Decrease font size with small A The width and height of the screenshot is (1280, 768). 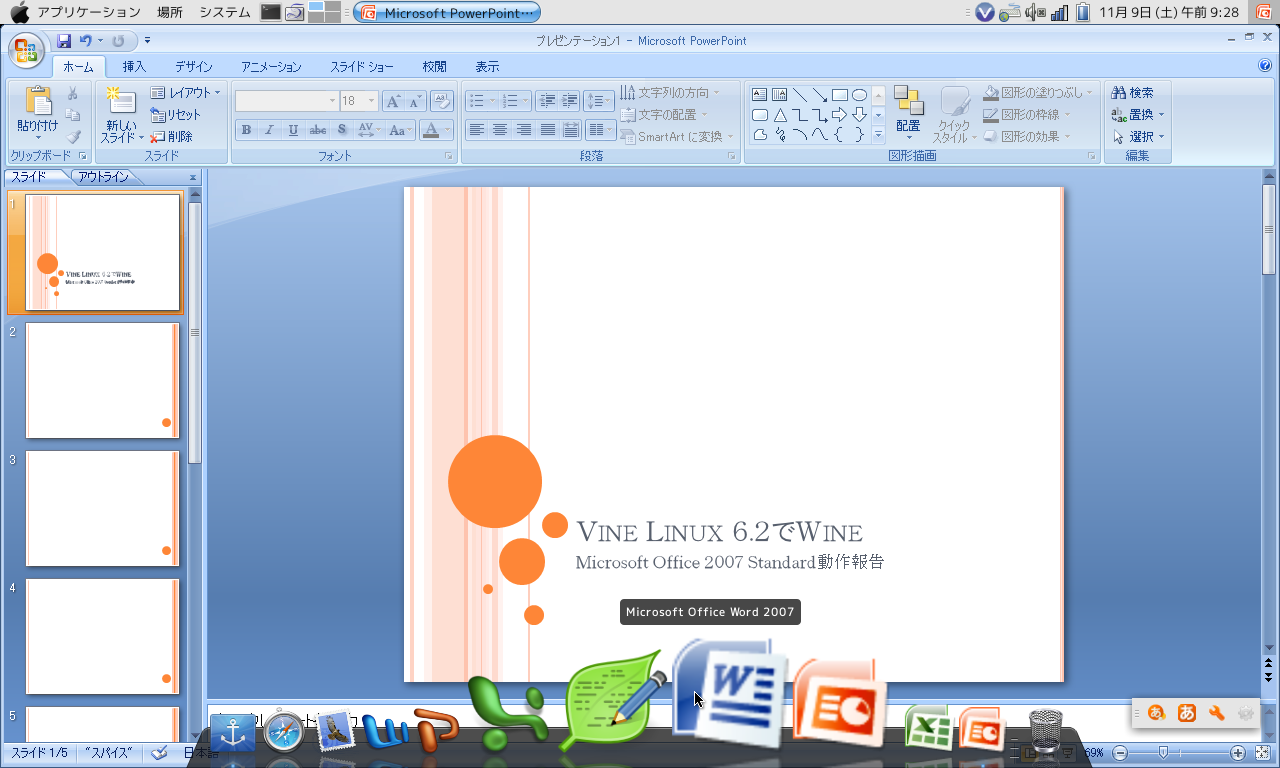(416, 101)
